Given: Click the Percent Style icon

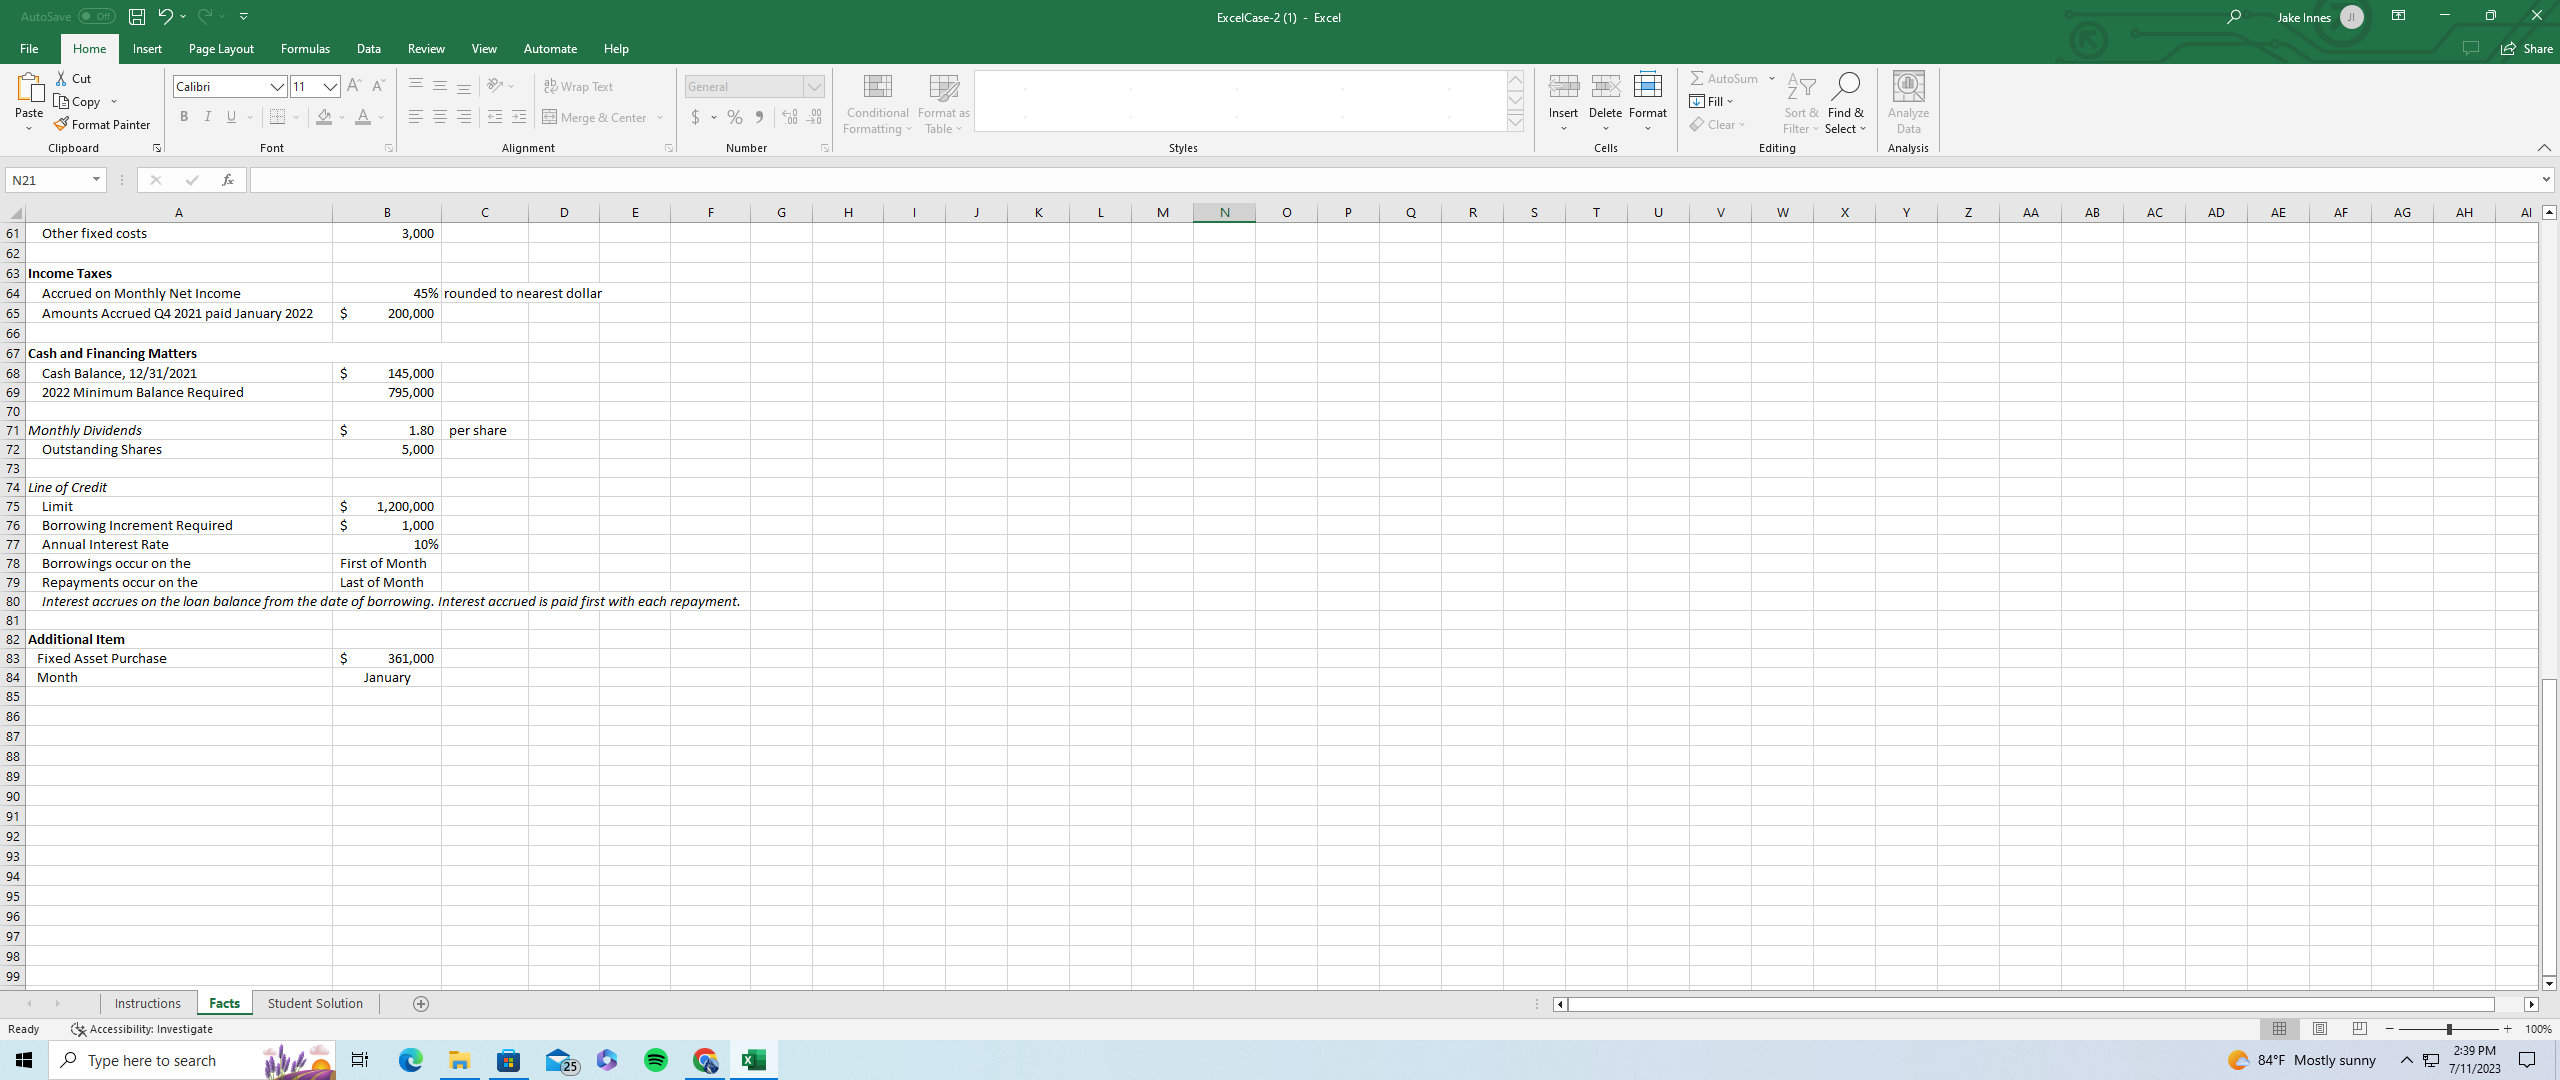Looking at the screenshot, I should (735, 117).
